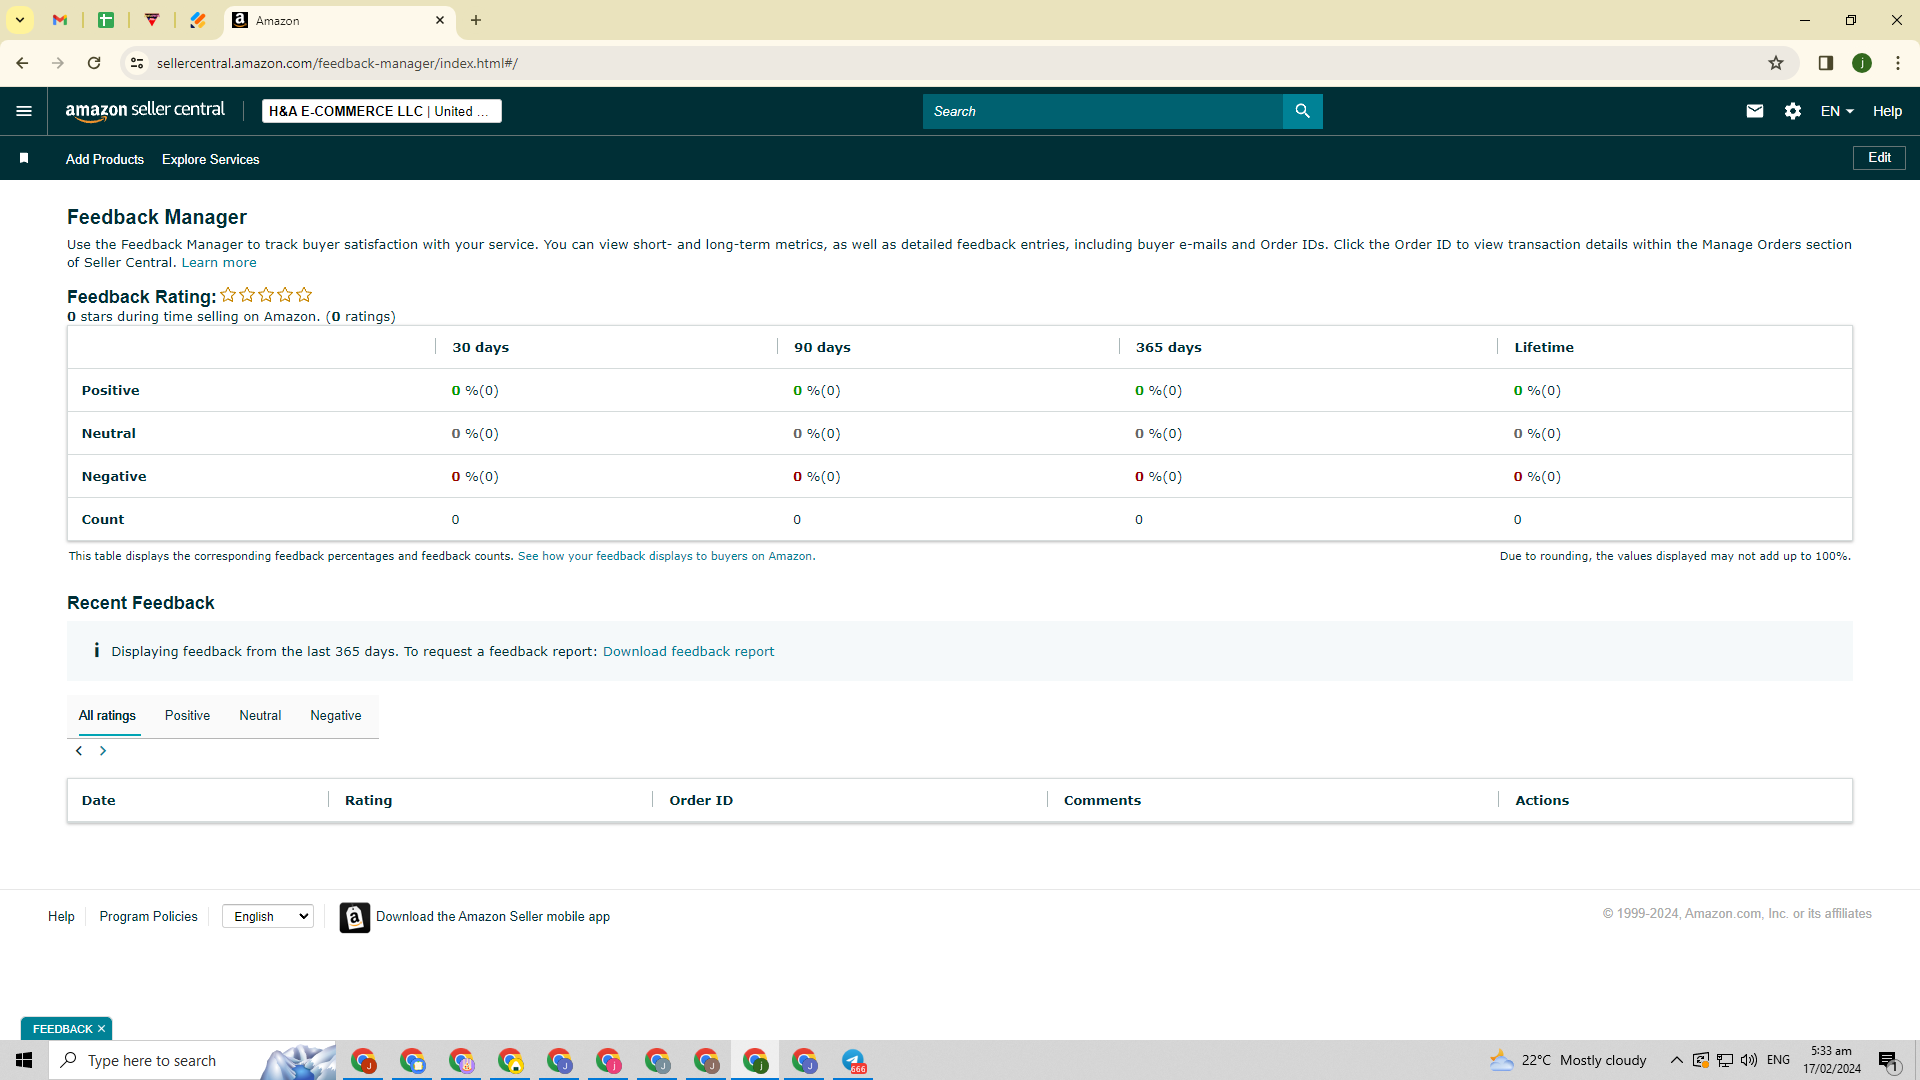The image size is (1920, 1080).
Task: Go to next feedback page arrow
Action: pos(103,751)
